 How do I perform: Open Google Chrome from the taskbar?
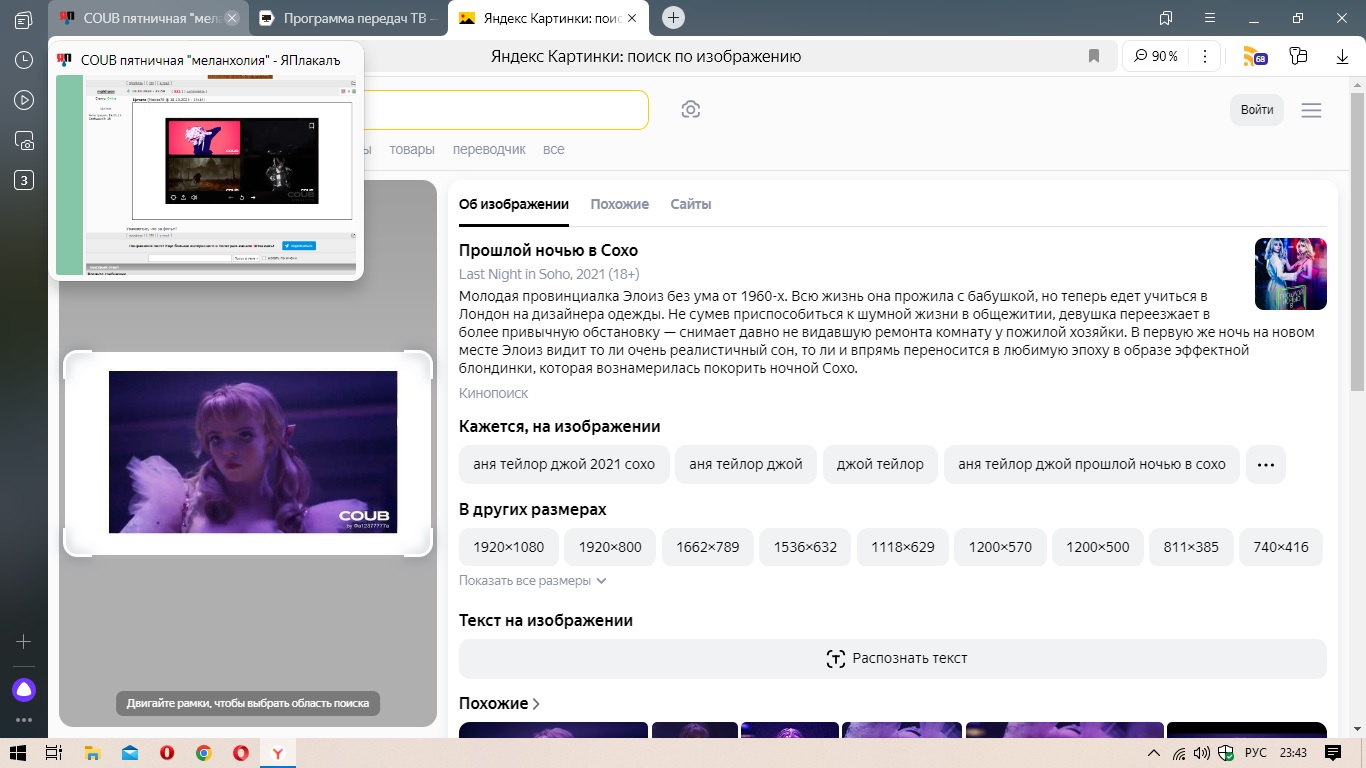coord(203,753)
